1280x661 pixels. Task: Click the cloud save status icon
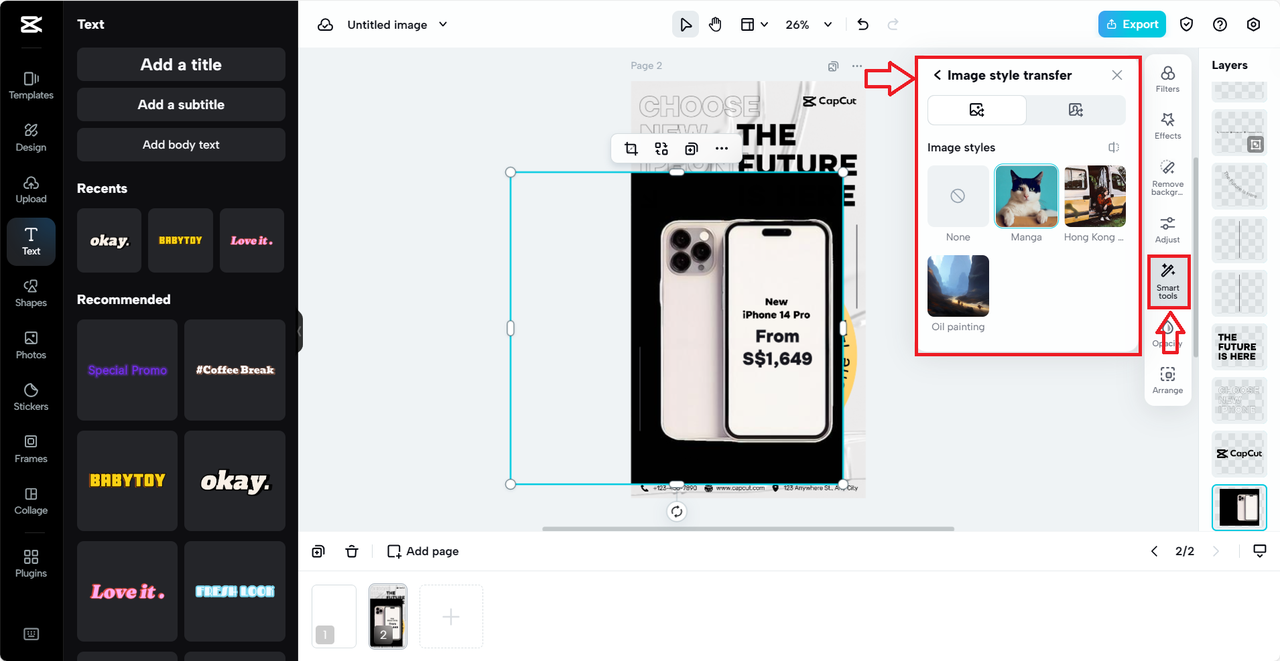tap(325, 25)
